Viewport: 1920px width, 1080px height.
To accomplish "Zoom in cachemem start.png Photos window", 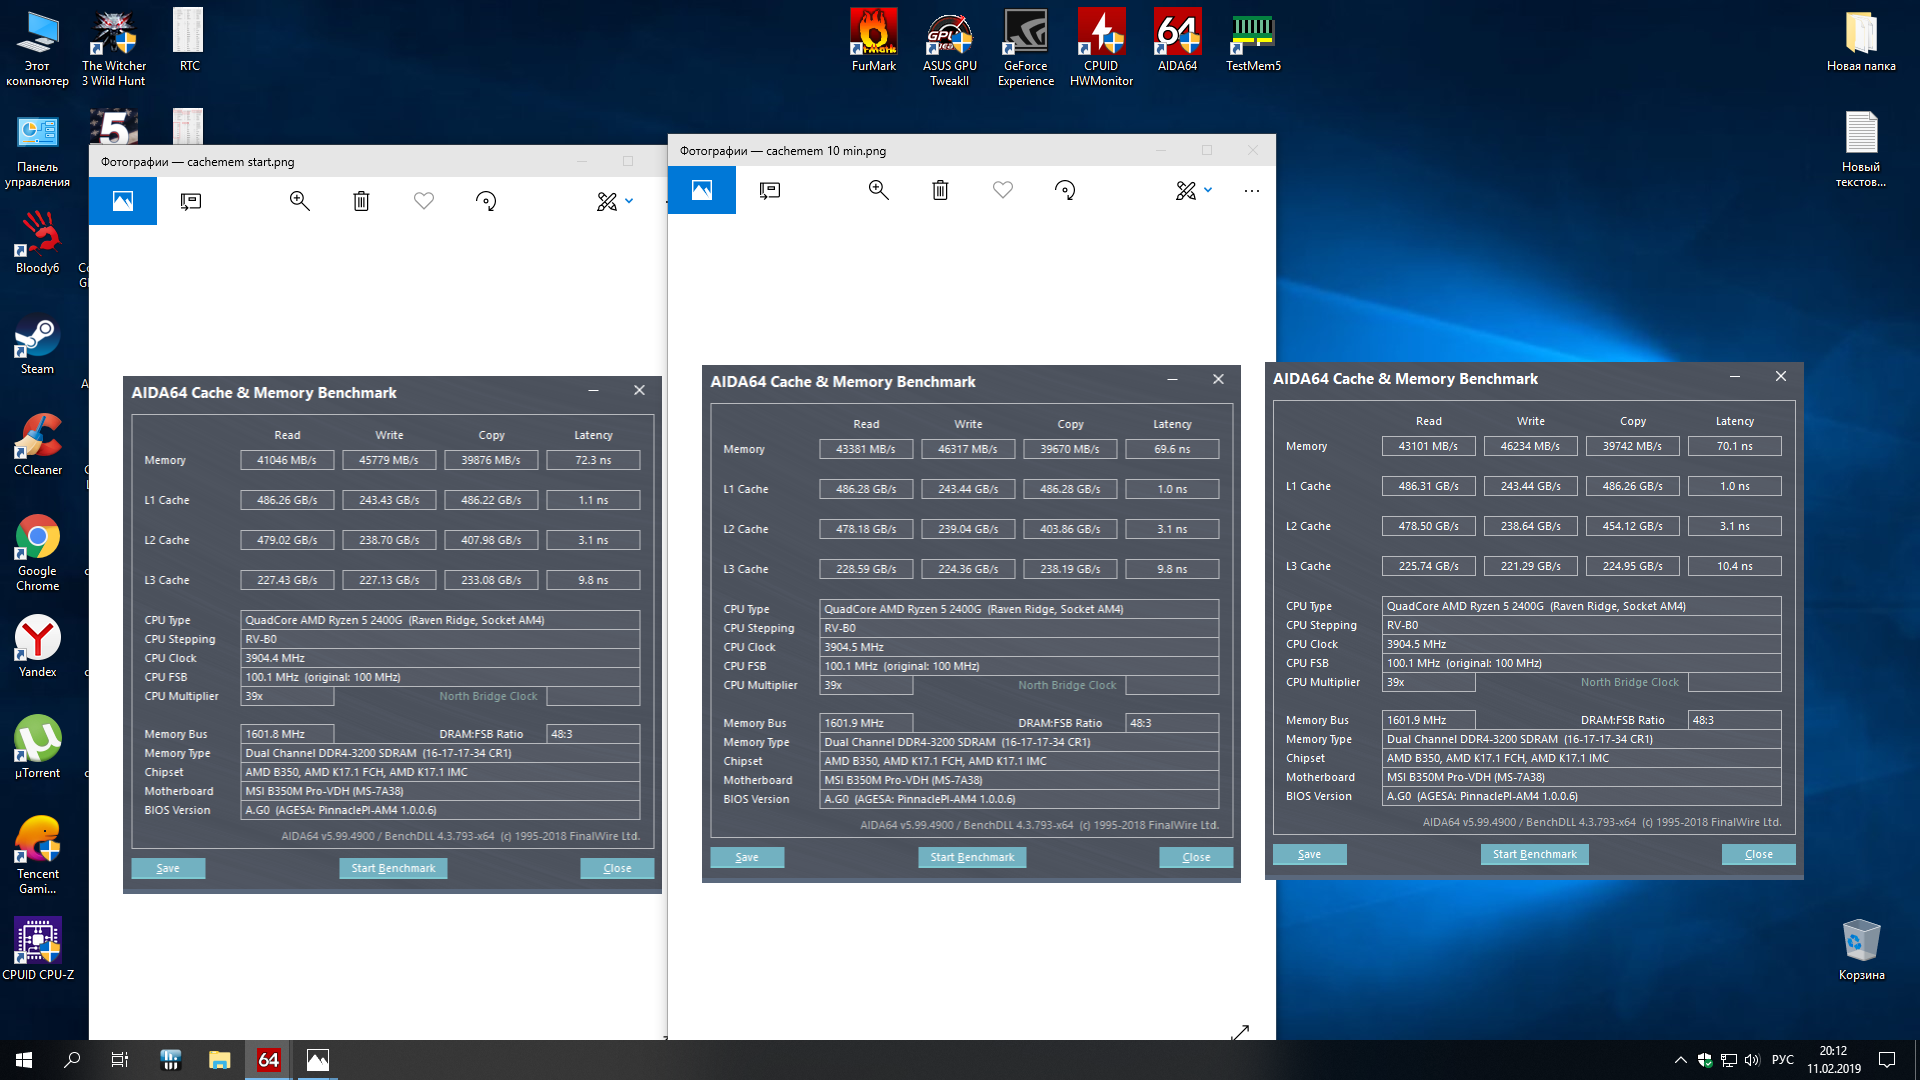I will point(299,201).
